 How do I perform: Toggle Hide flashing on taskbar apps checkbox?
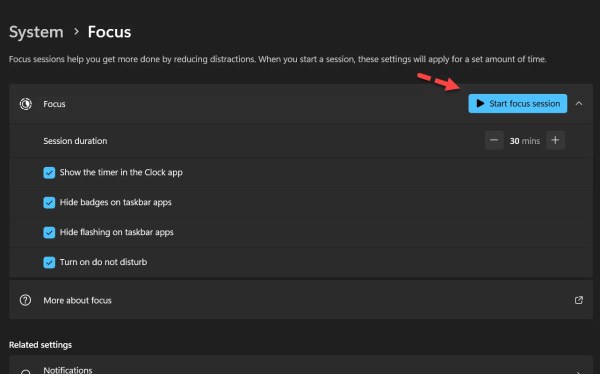point(49,232)
